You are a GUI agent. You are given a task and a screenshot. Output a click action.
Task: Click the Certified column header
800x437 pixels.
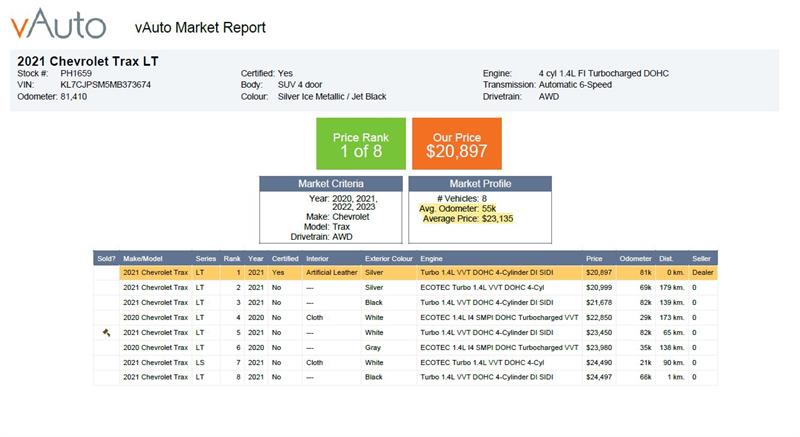(x=285, y=259)
